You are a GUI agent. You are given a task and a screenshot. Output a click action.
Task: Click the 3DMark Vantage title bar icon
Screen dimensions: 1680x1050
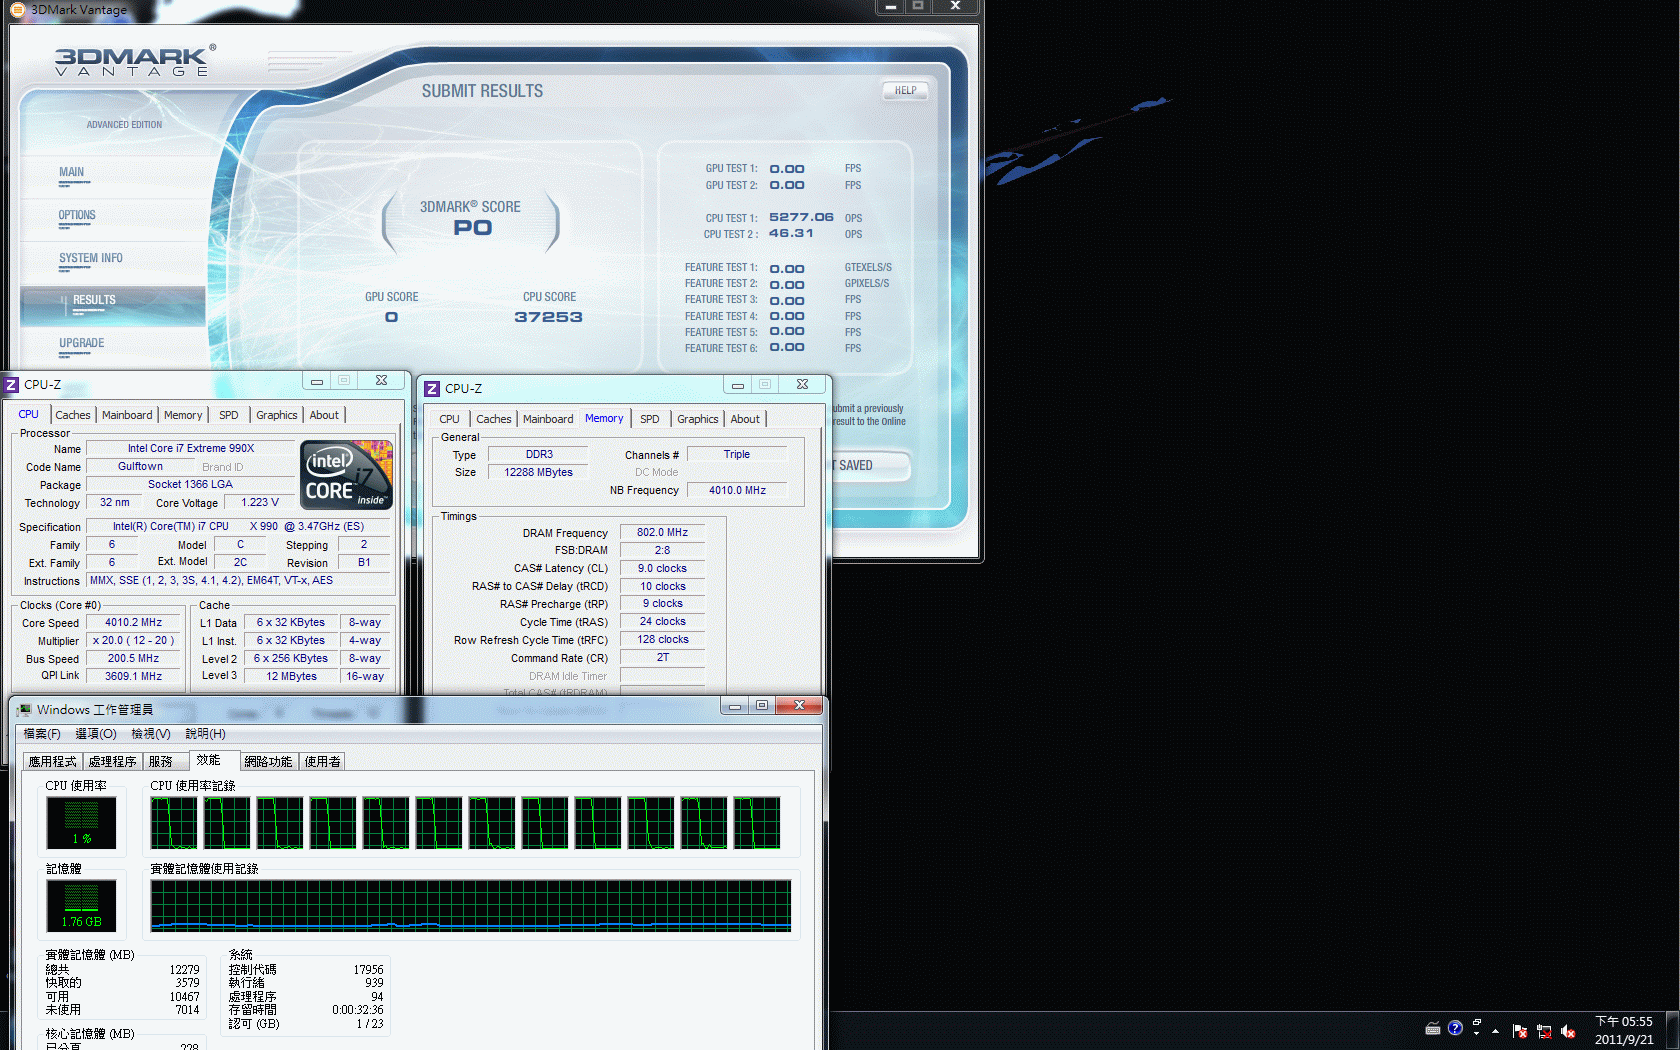[17, 9]
